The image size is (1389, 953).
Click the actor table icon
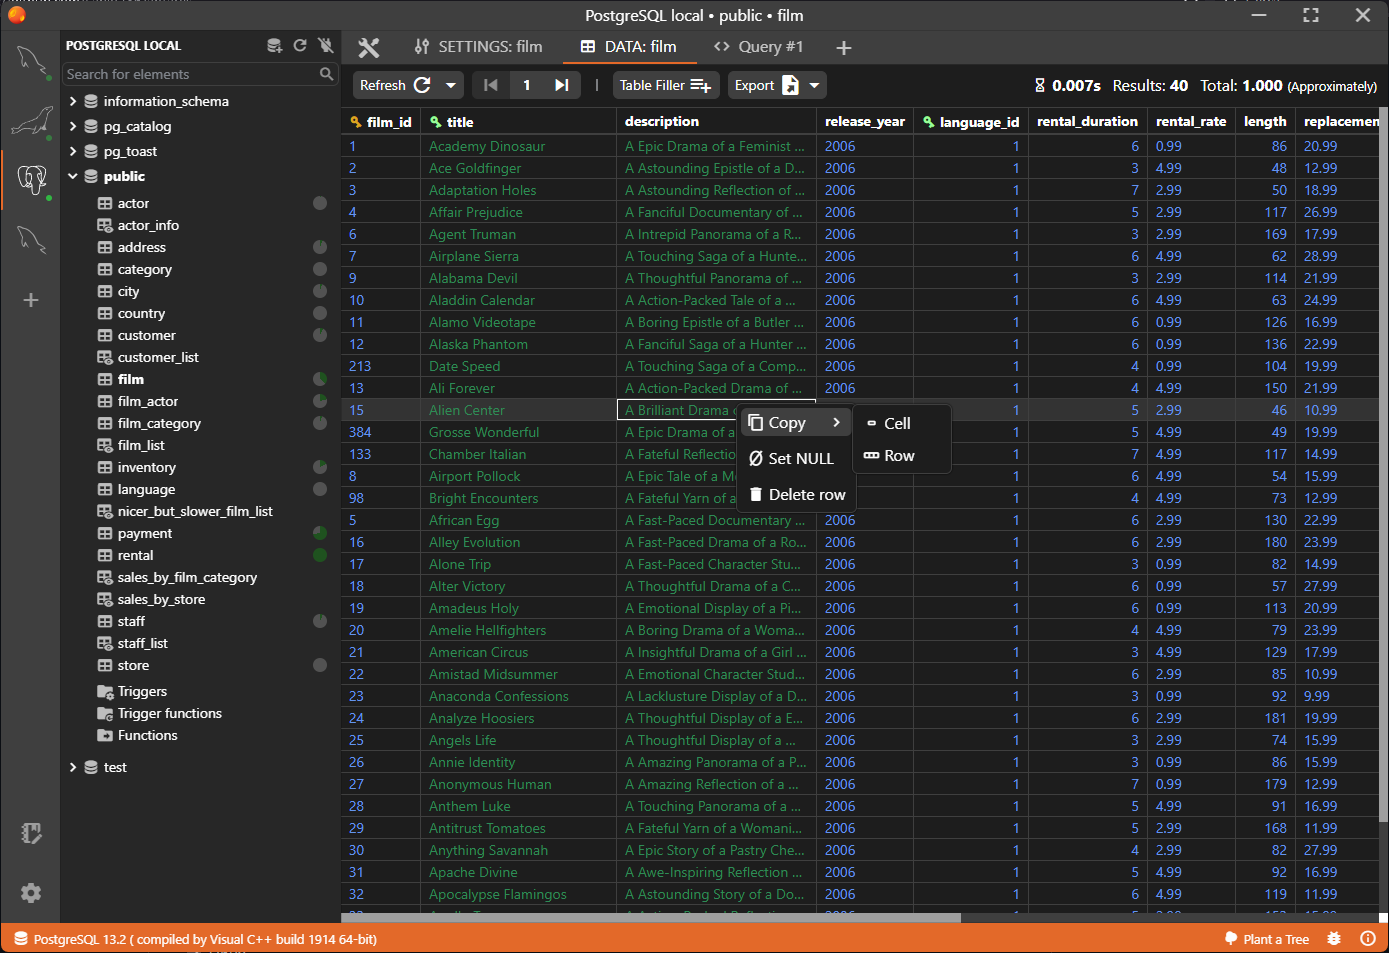pyautogui.click(x=105, y=203)
